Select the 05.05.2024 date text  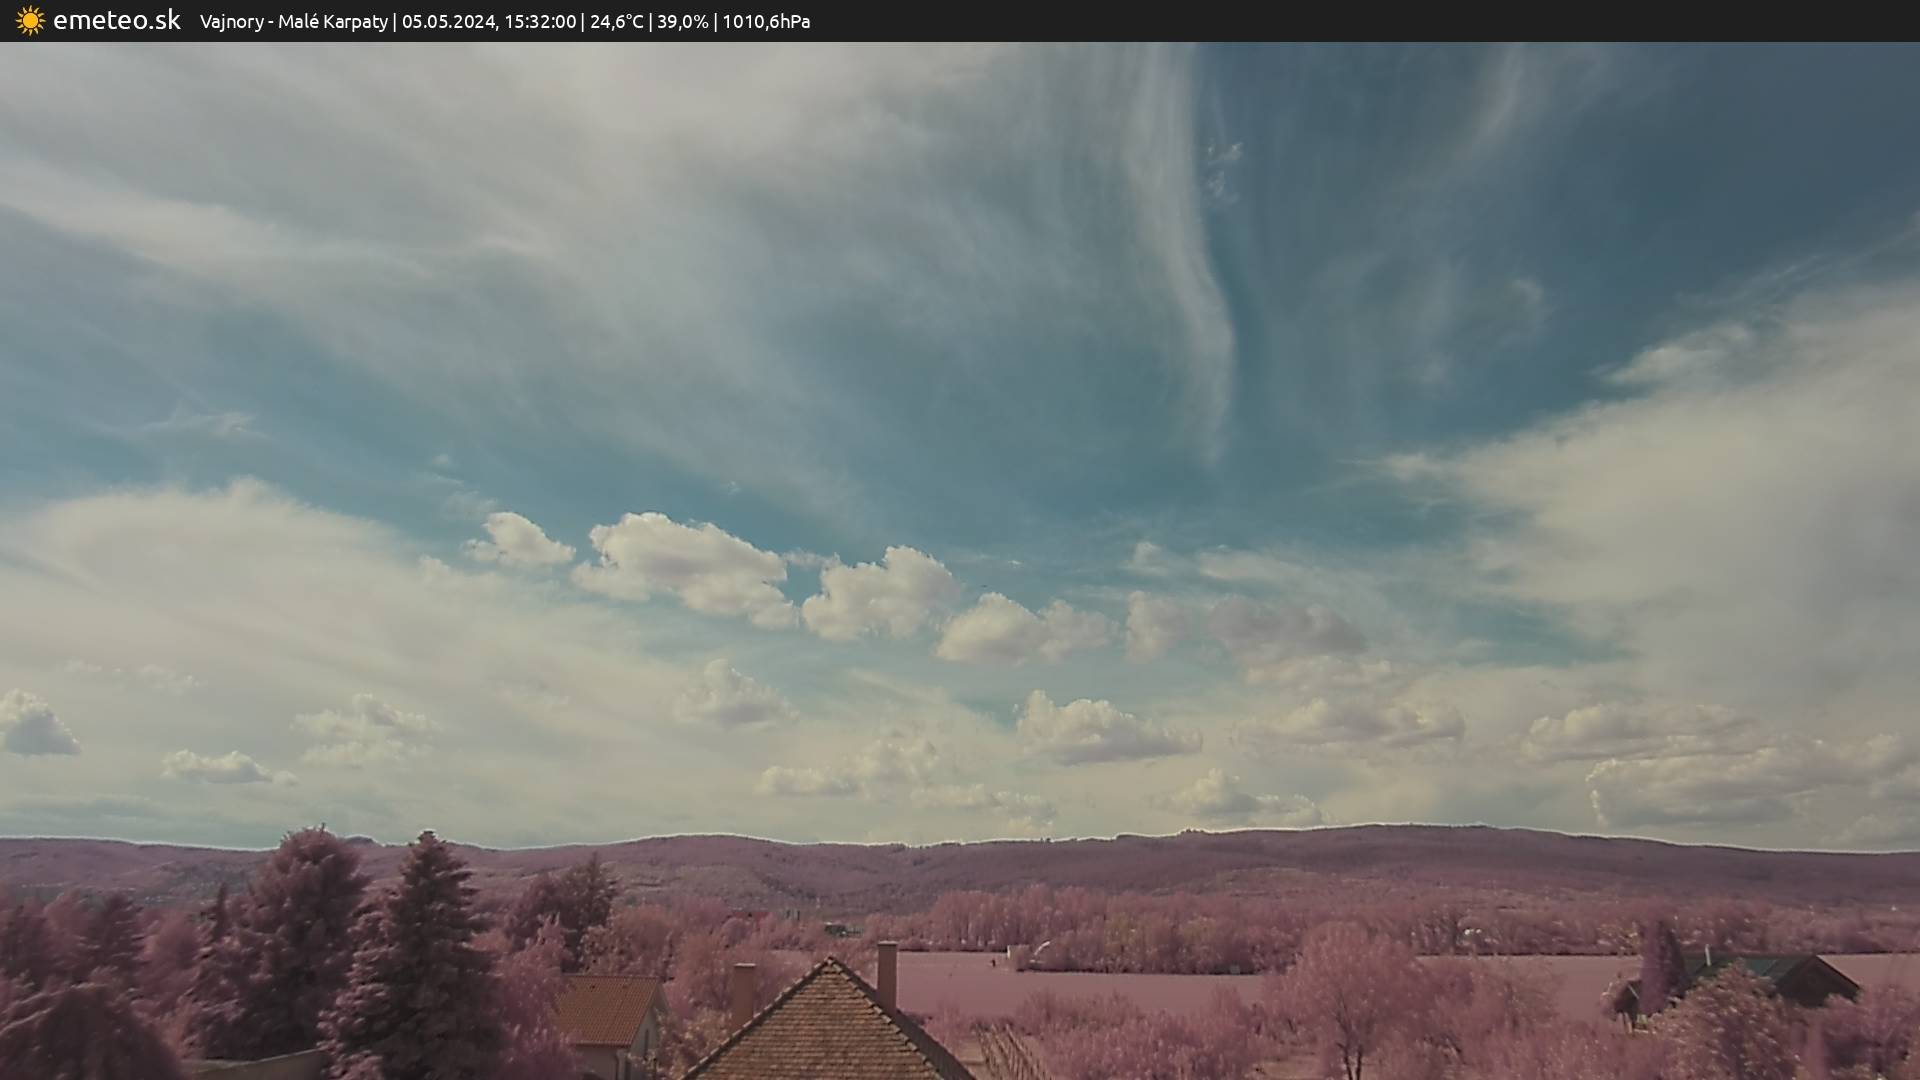449,21
